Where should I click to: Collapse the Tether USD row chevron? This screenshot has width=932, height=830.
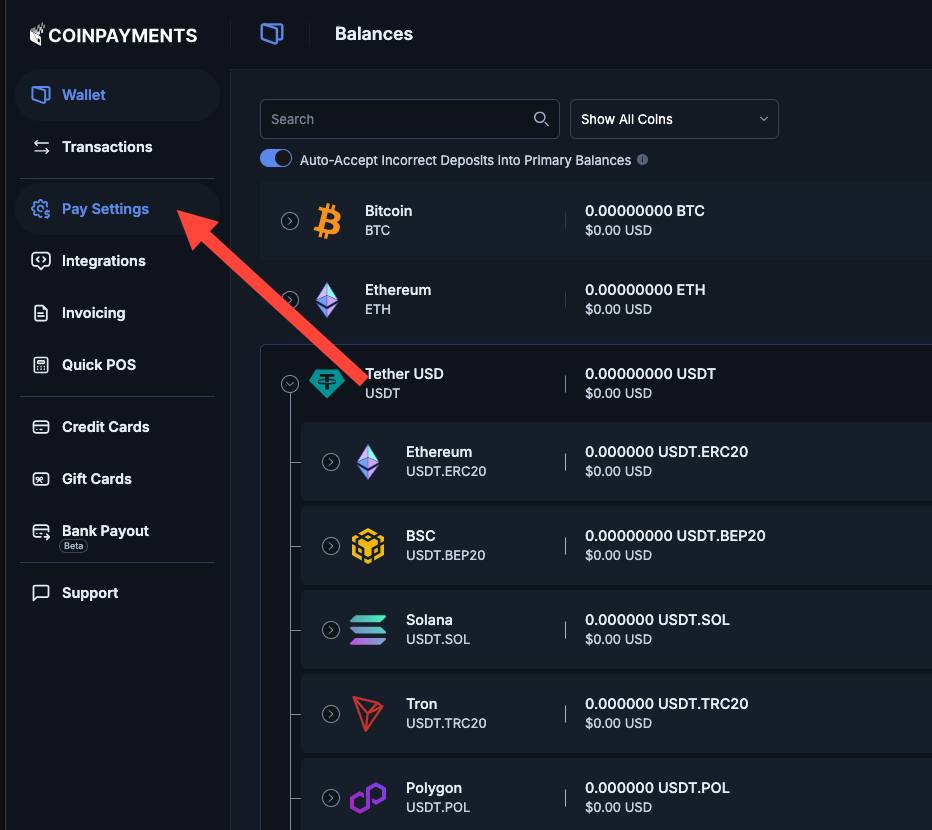pyautogui.click(x=289, y=383)
